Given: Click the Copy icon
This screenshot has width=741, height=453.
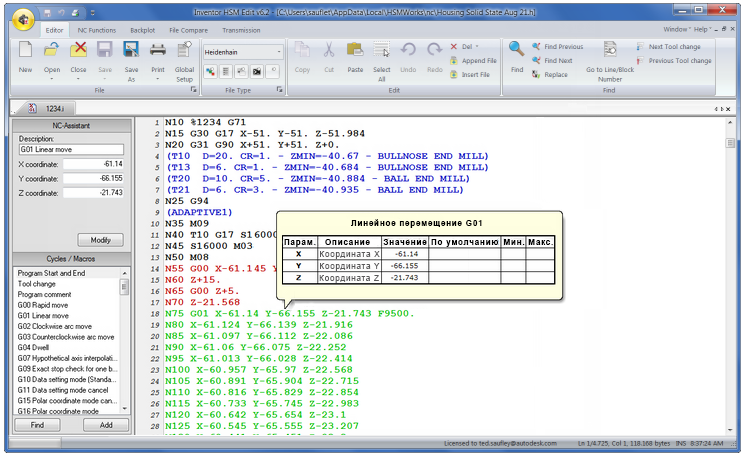Looking at the screenshot, I should click(302, 50).
